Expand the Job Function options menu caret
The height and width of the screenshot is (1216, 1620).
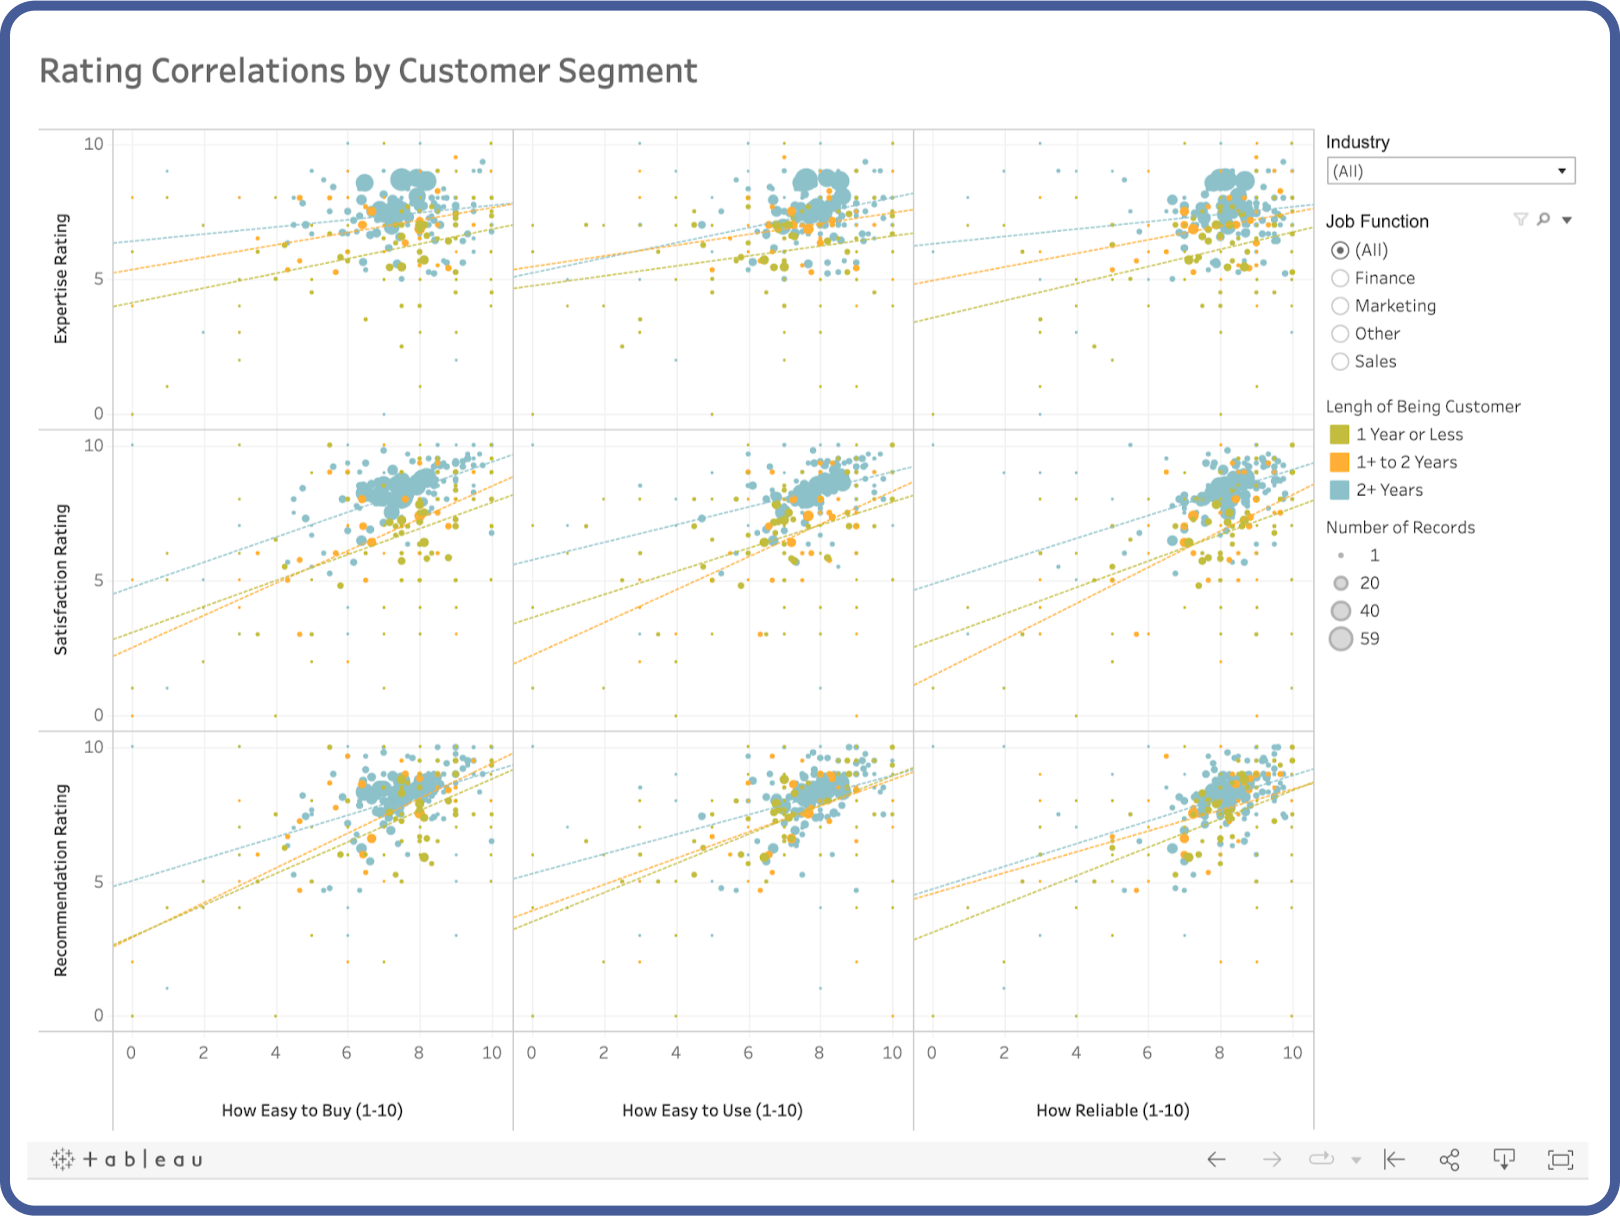[1565, 219]
